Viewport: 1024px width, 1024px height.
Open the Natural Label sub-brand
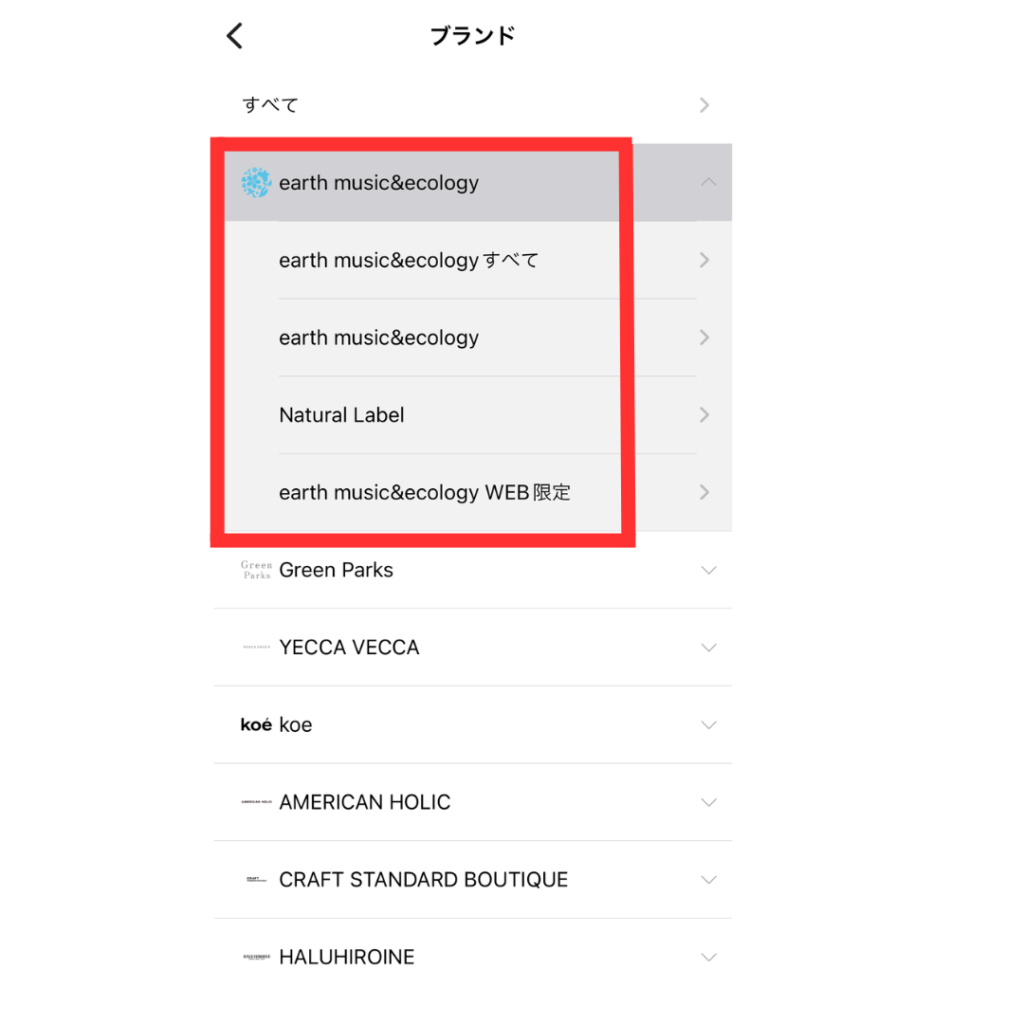(x=473, y=415)
